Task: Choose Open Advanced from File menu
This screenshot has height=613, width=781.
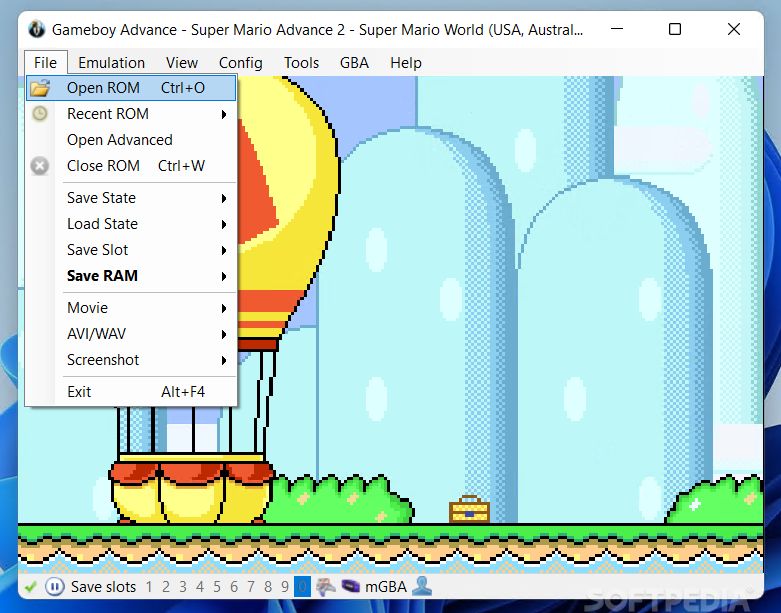Action: pyautogui.click(x=119, y=140)
